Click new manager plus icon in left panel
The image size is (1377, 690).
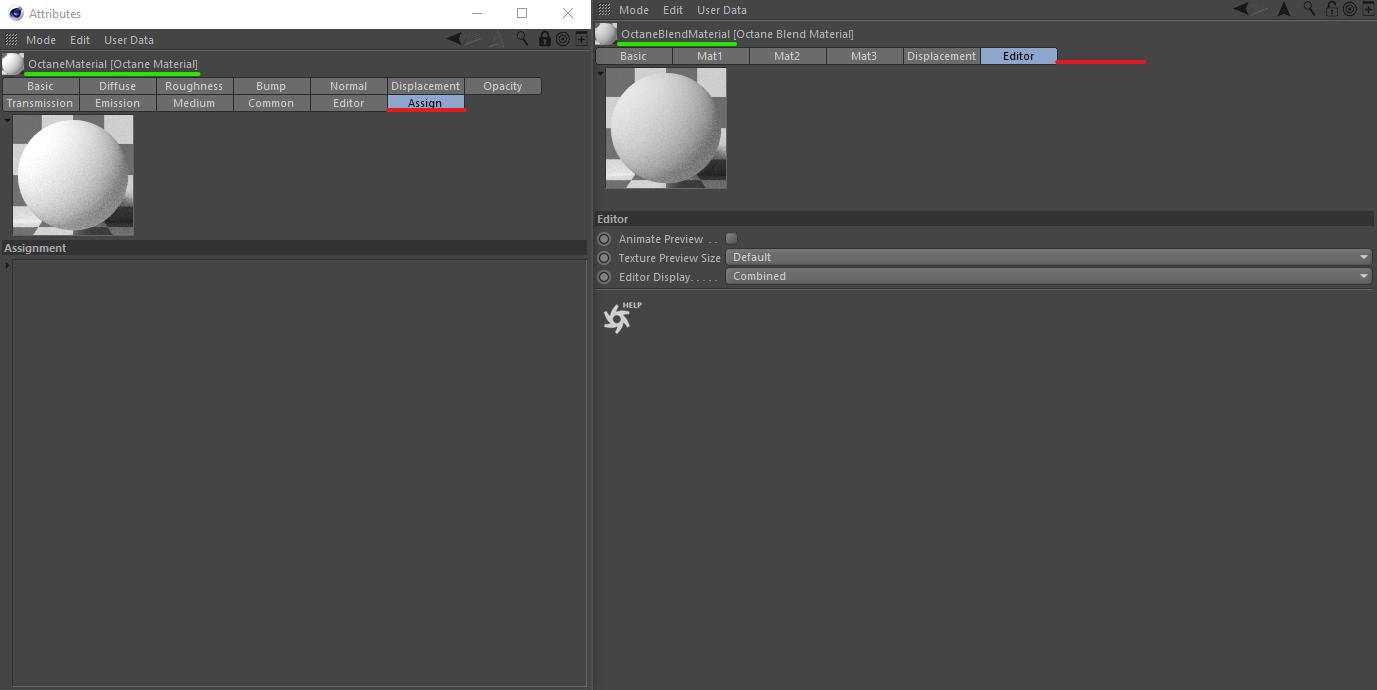[582, 39]
